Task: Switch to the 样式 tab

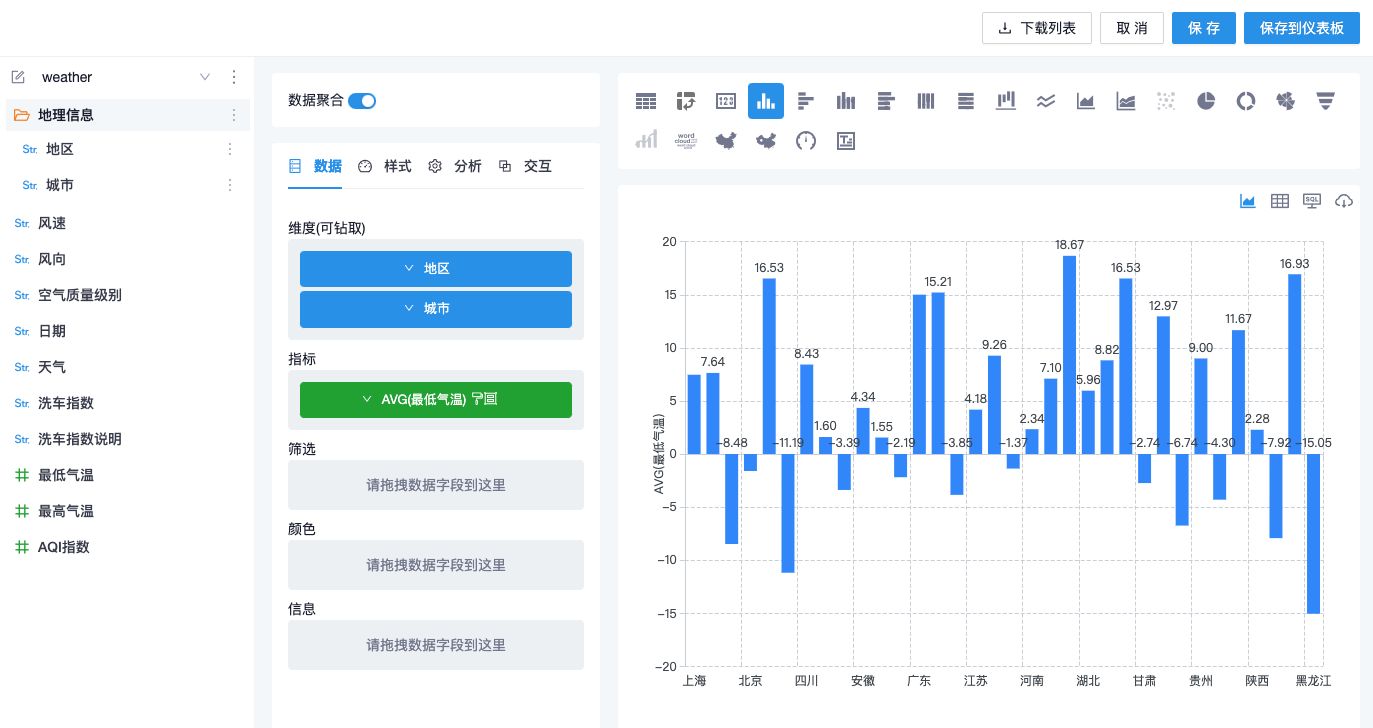Action: pos(386,166)
